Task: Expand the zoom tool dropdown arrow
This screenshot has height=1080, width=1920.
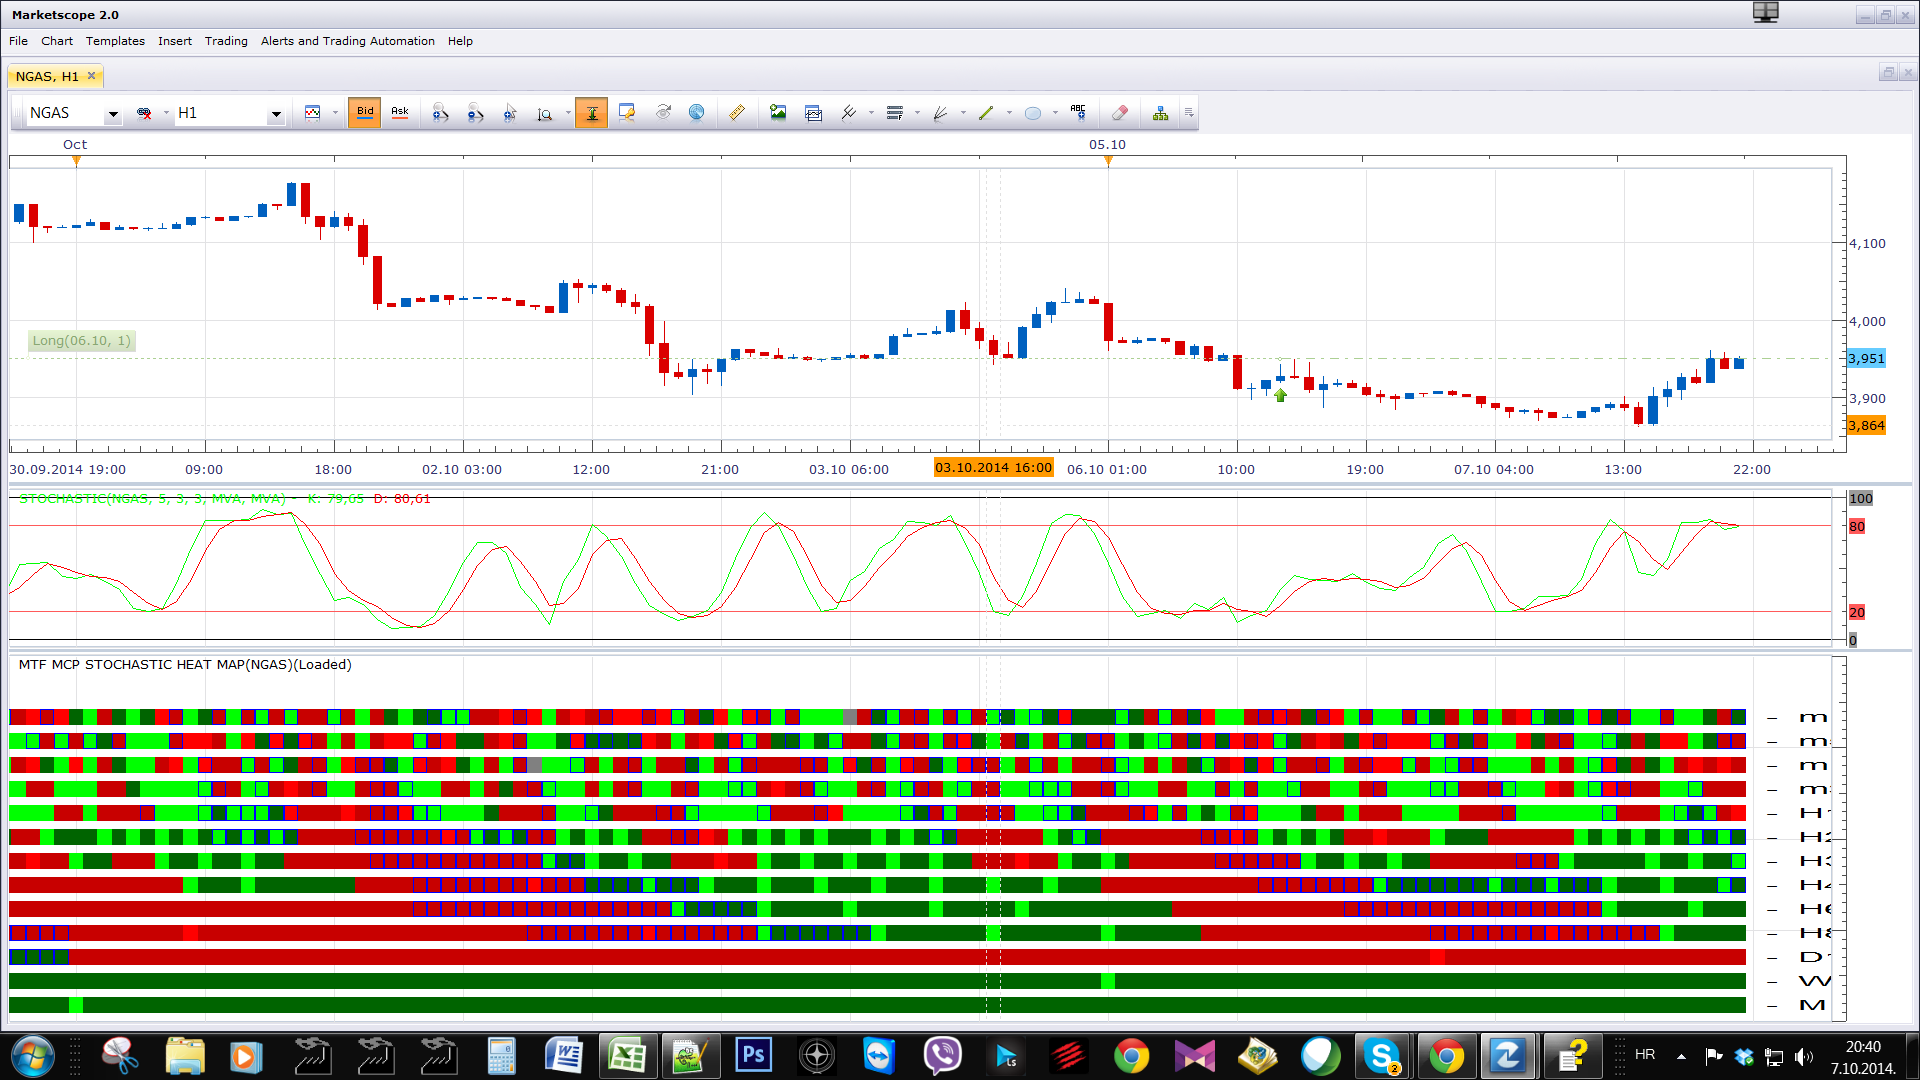Action: (568, 113)
